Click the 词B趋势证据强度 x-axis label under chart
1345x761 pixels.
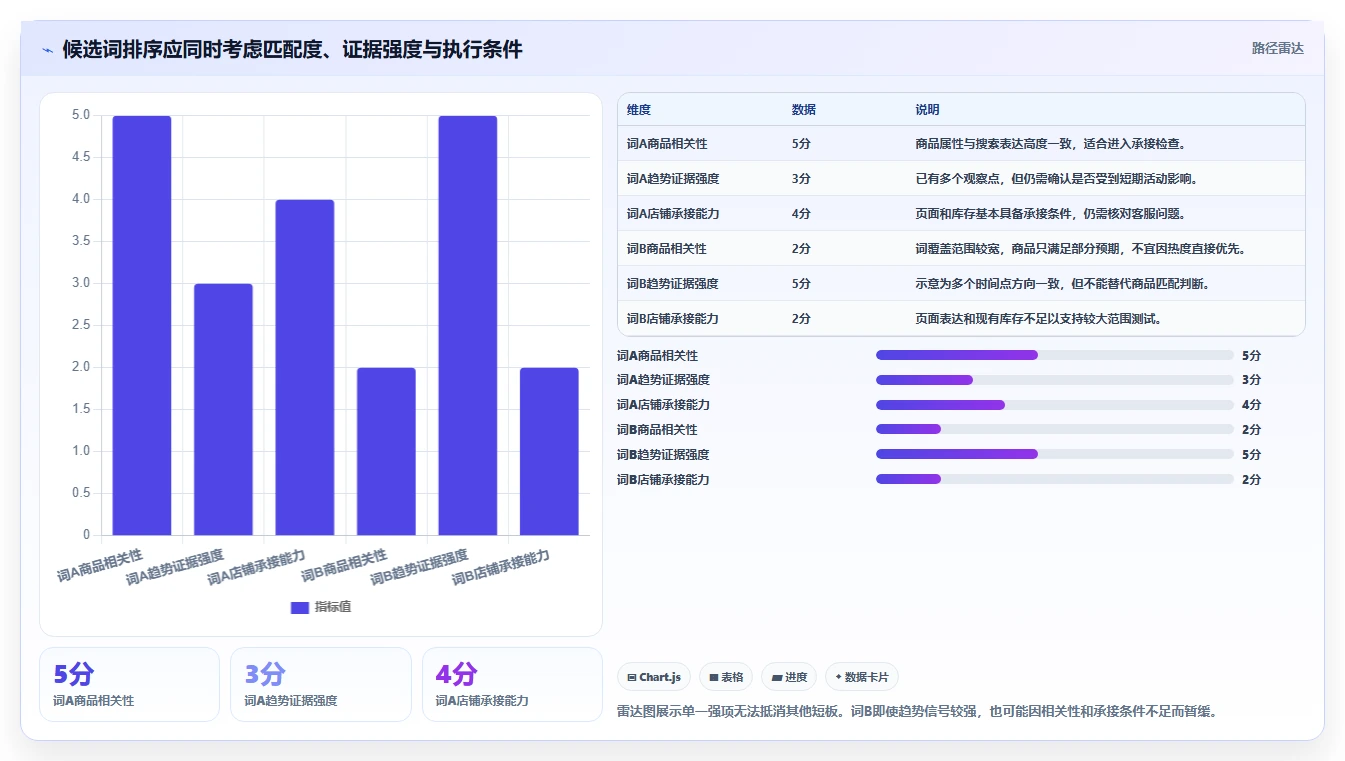pos(419,568)
